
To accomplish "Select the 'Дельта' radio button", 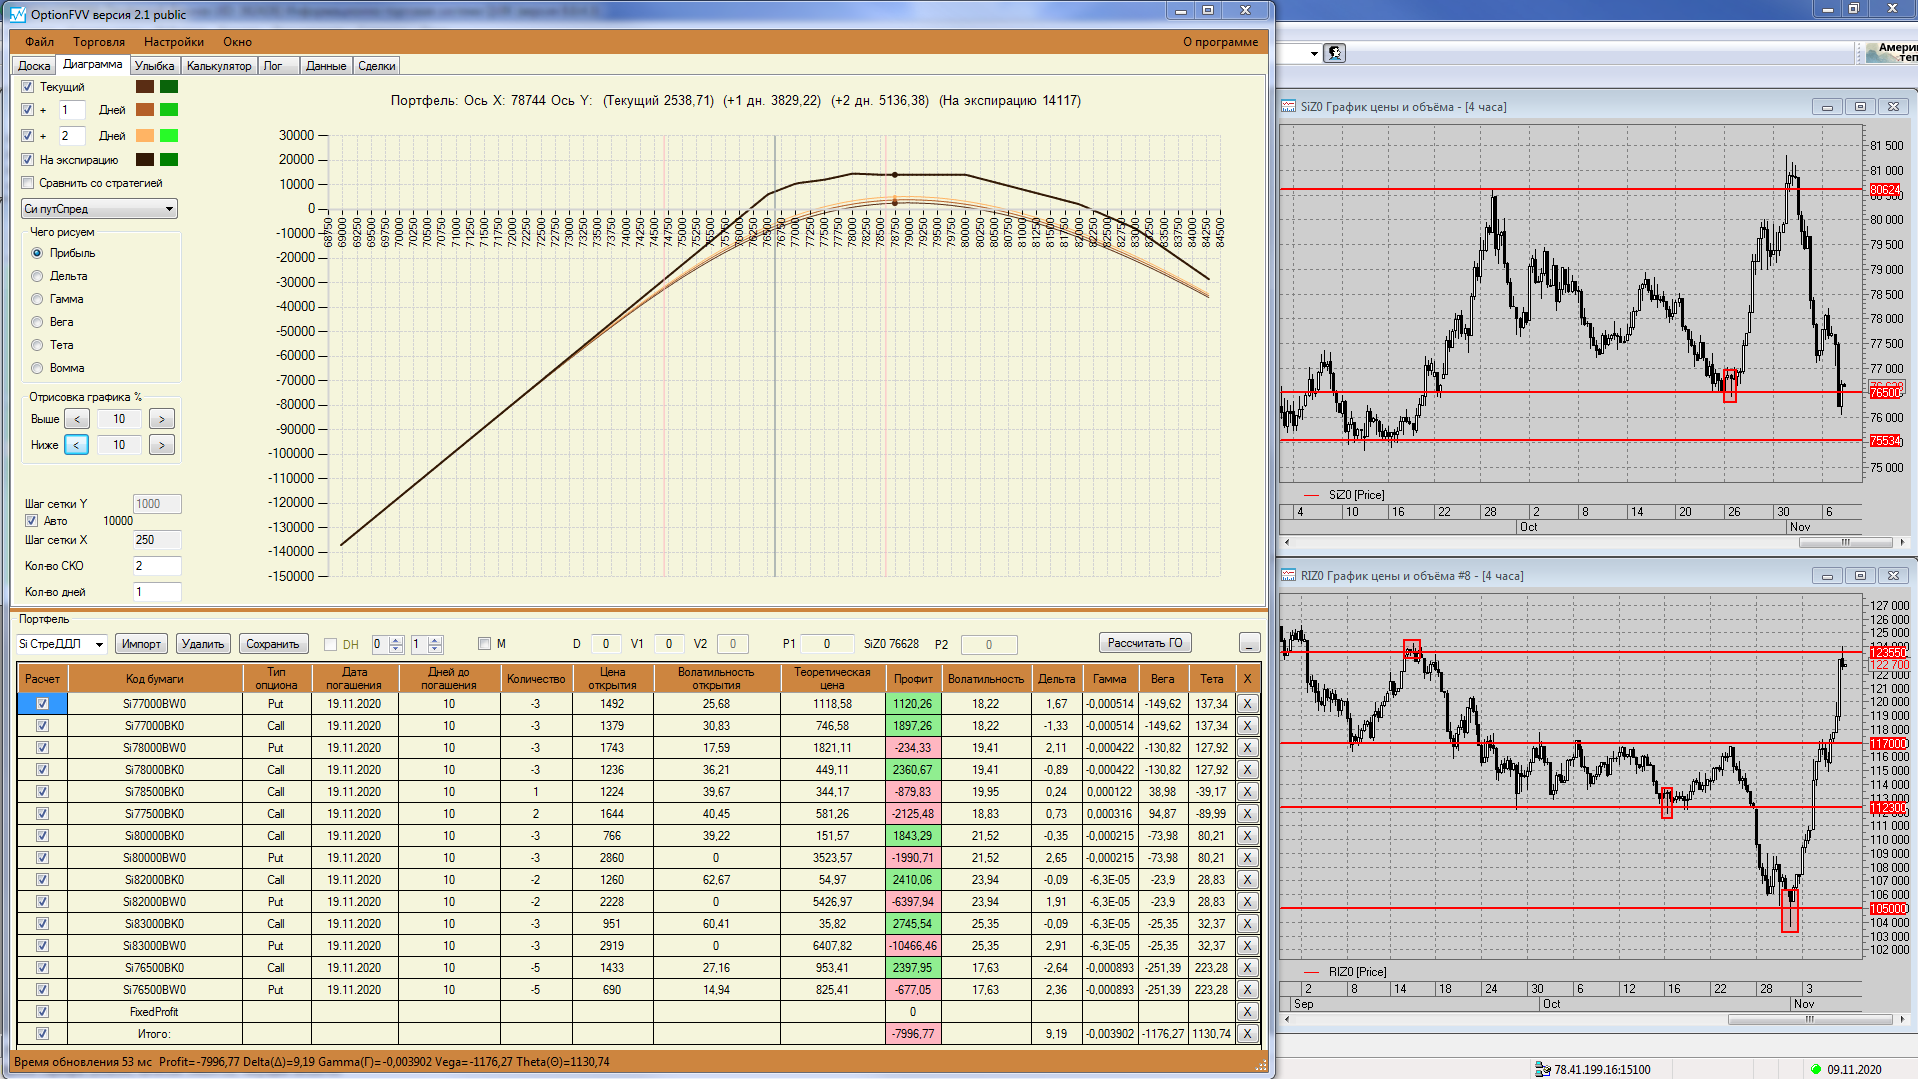I will [37, 276].
